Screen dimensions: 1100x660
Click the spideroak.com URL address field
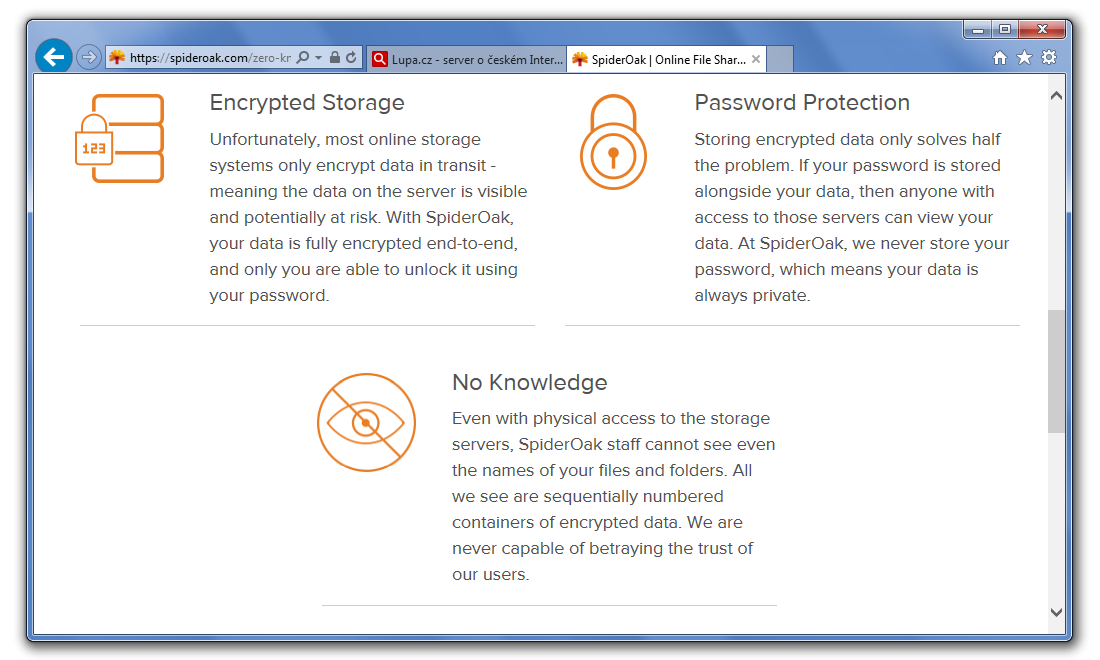point(210,58)
